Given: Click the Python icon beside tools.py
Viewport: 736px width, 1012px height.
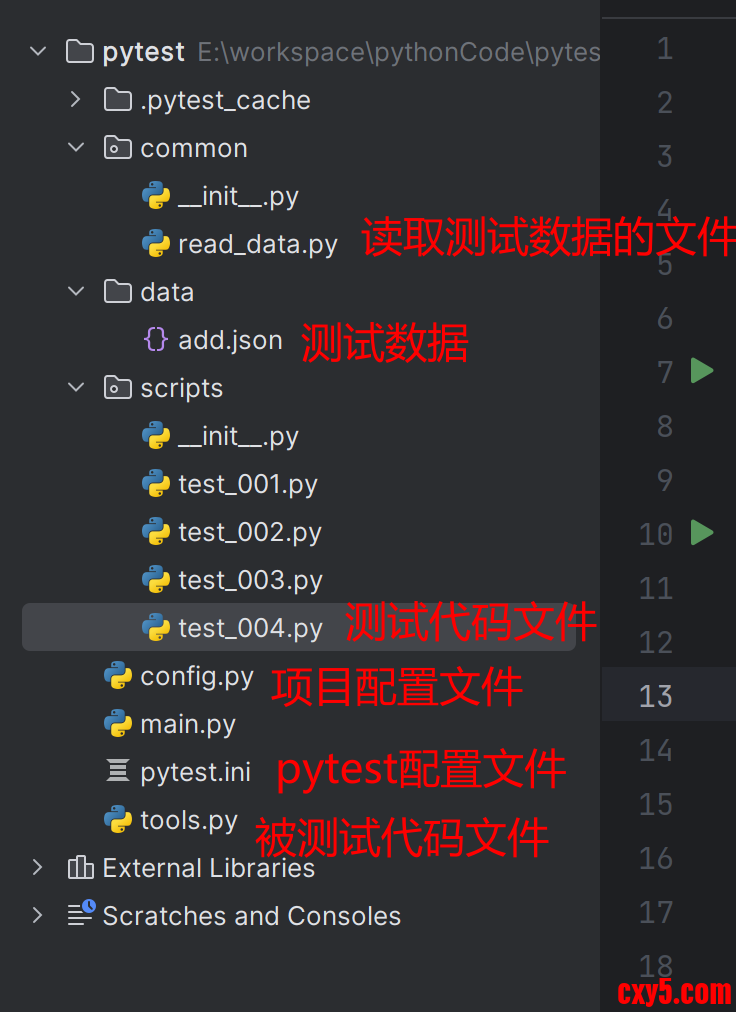Looking at the screenshot, I should 118,819.
